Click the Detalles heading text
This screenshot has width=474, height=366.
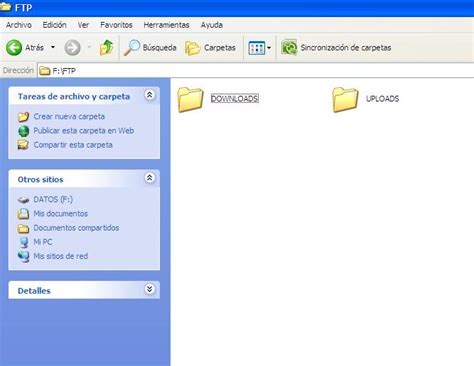pos(34,291)
